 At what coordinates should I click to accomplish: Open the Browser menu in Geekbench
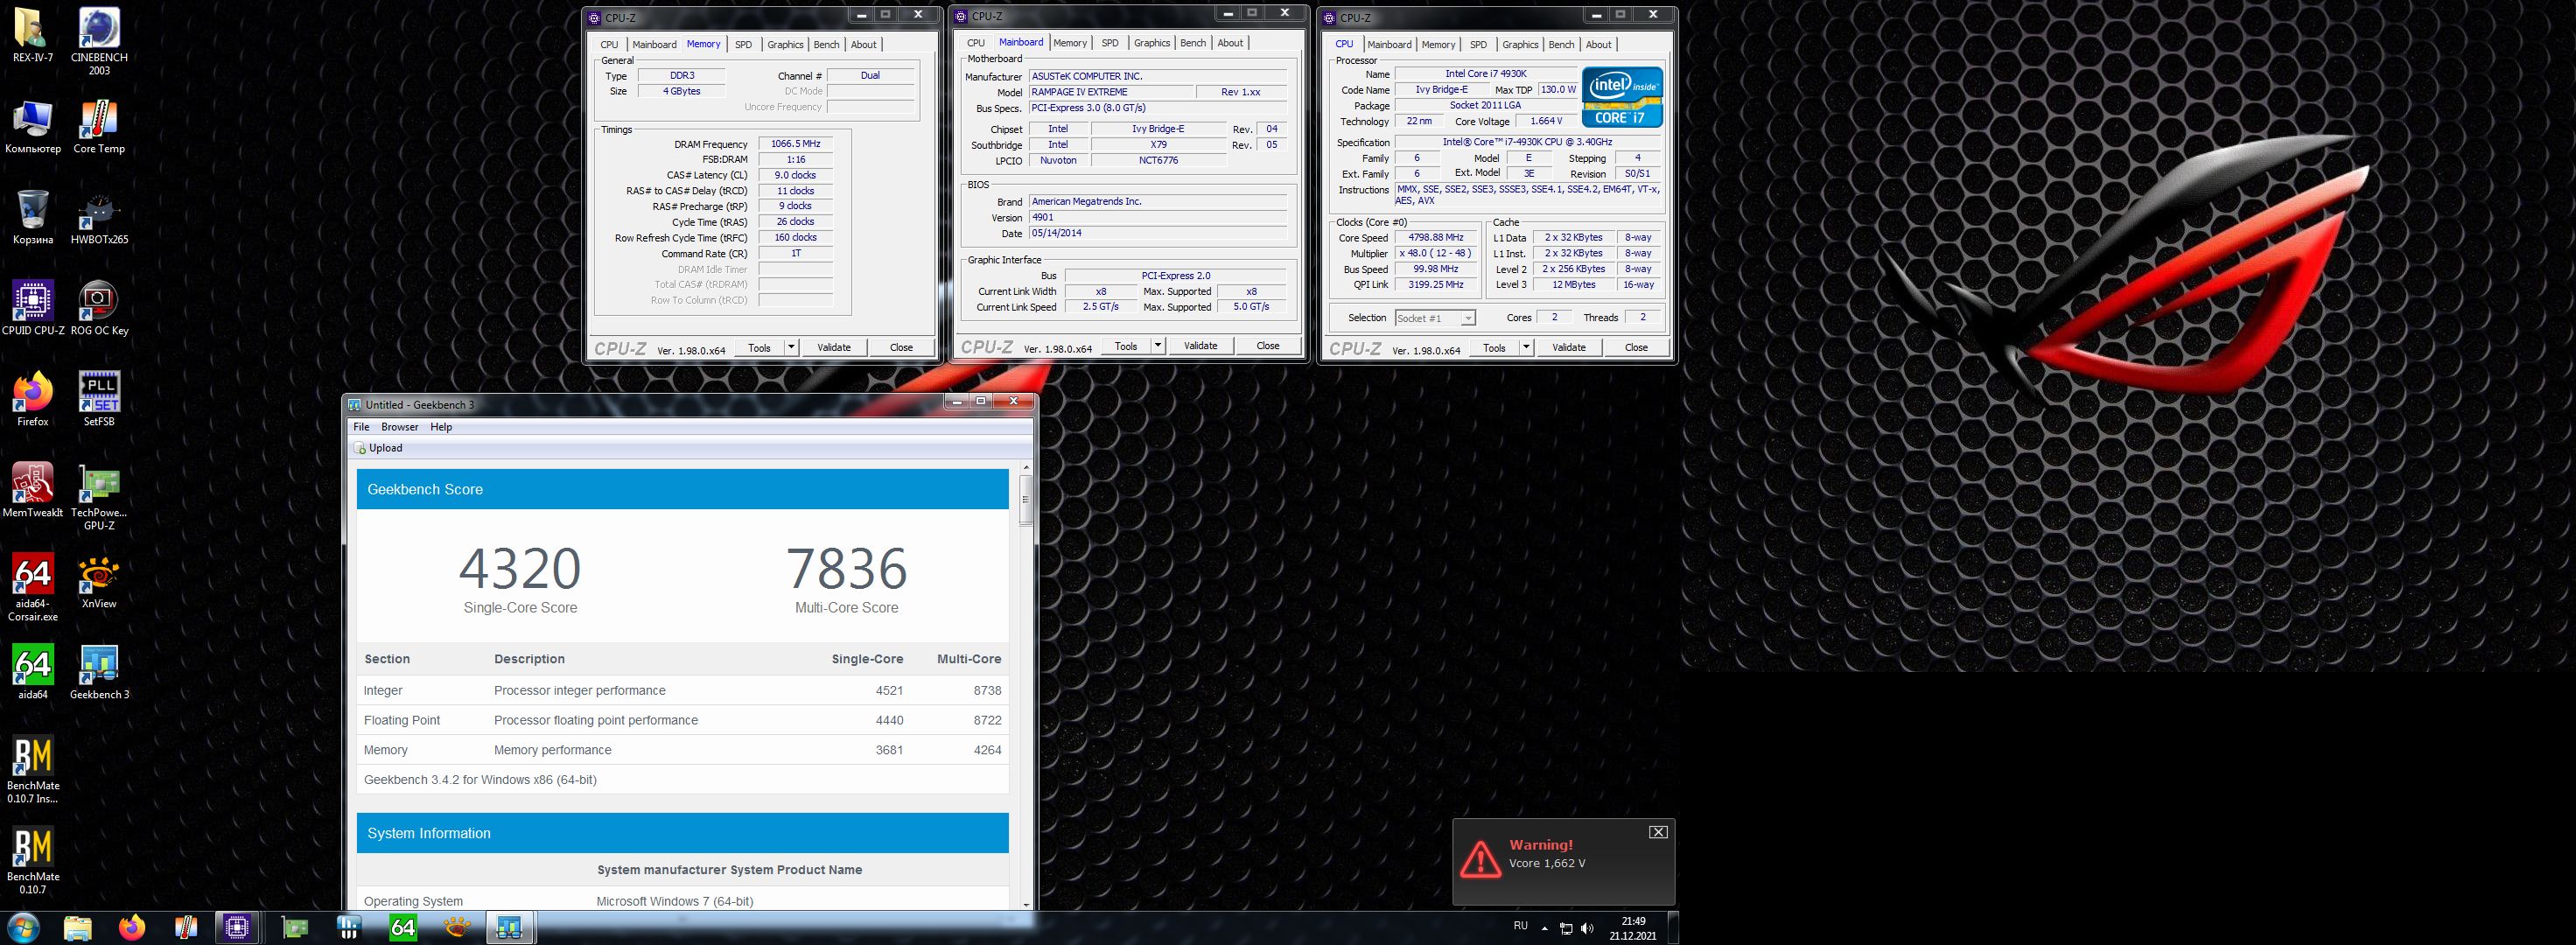click(400, 427)
